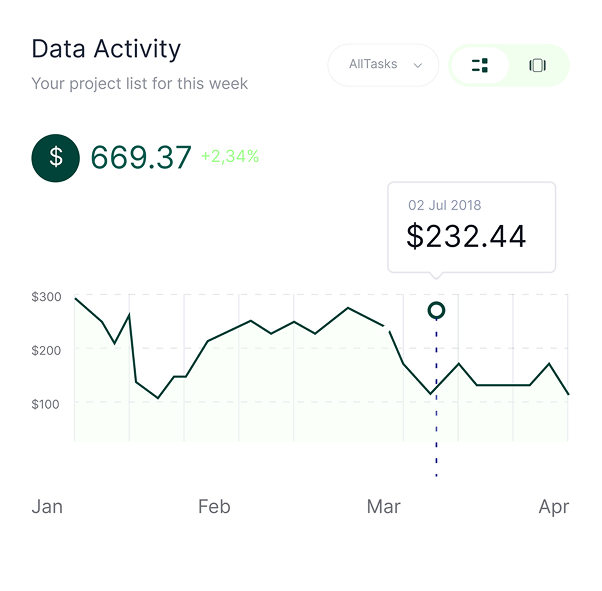Click the dollar sign circle icon
This screenshot has height=591, width=602.
coord(56,158)
